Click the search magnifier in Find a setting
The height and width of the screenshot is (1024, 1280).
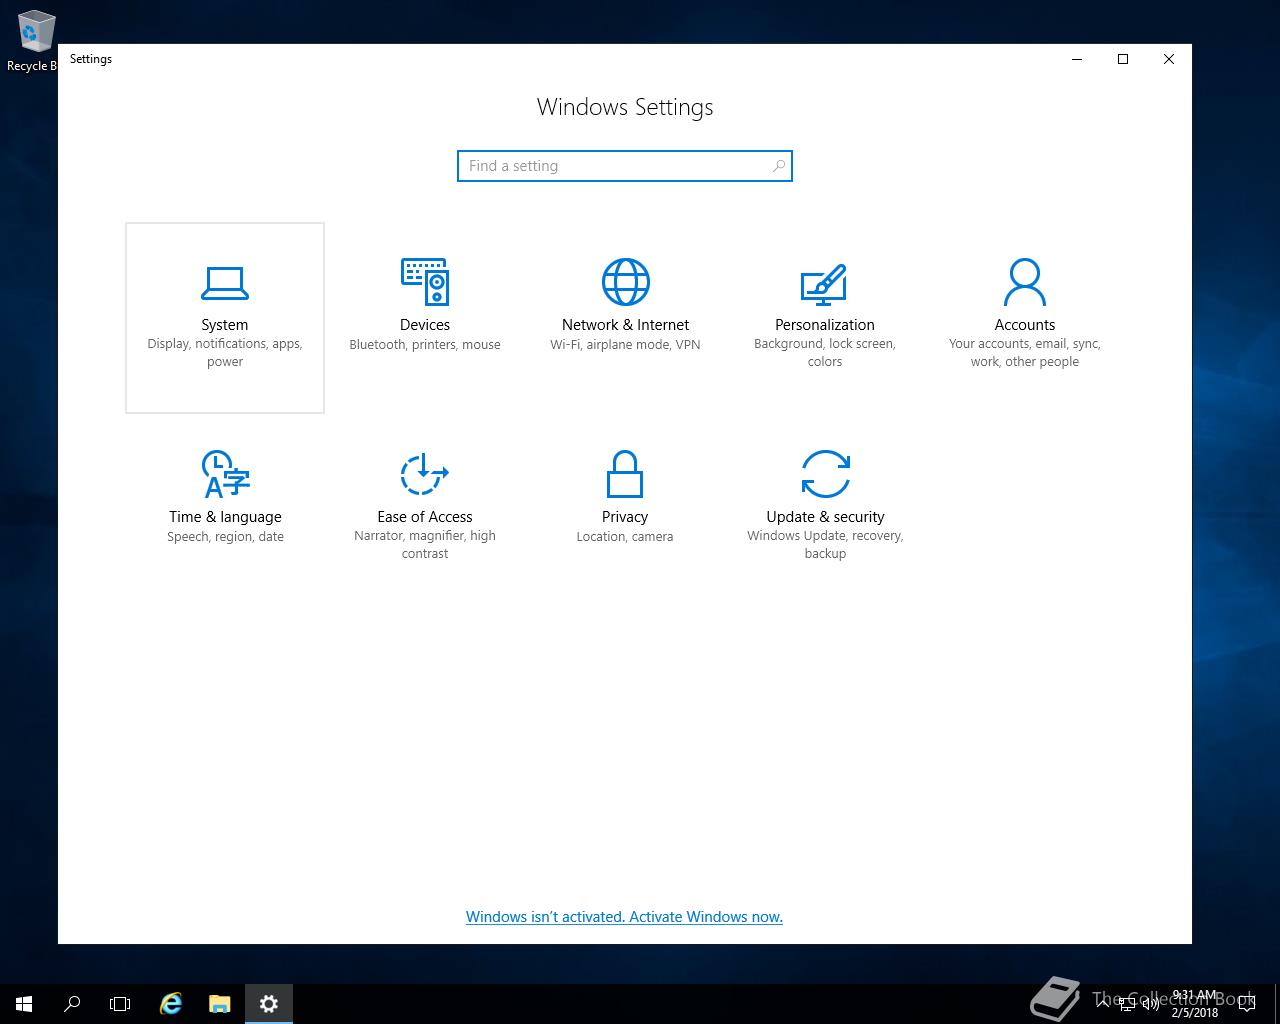779,166
